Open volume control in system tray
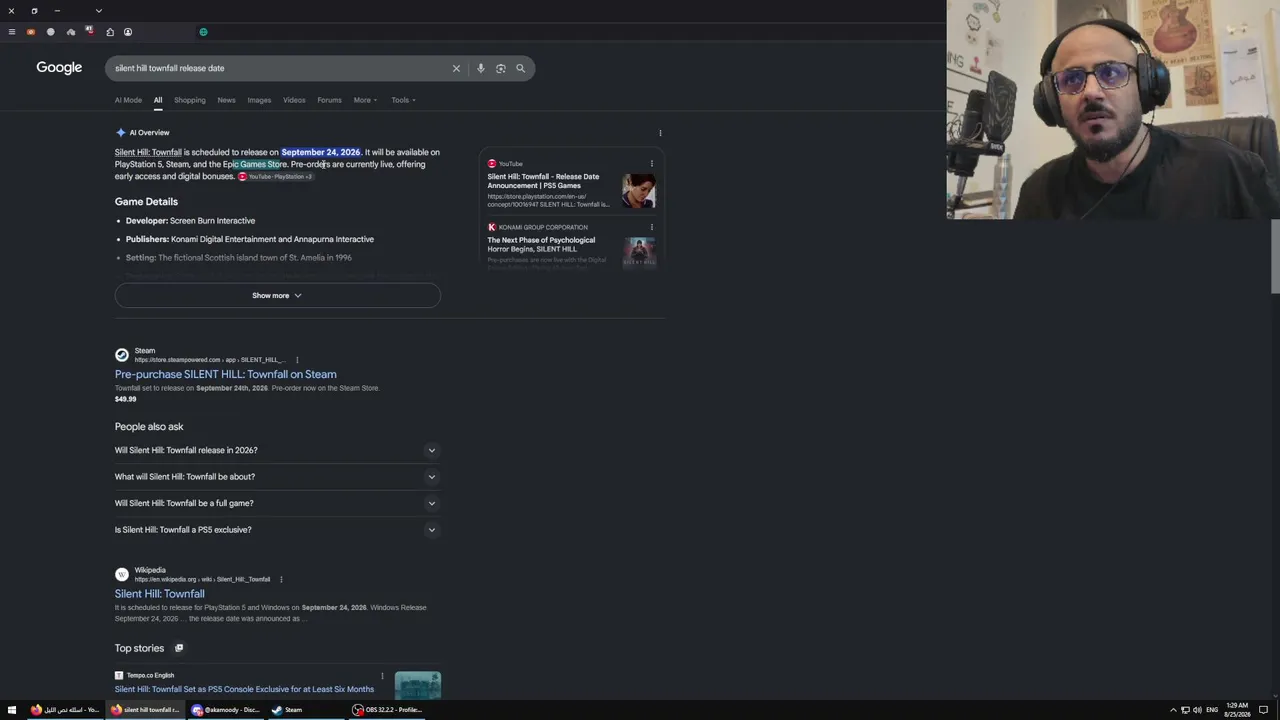The width and height of the screenshot is (1280, 720). pos(1197,710)
